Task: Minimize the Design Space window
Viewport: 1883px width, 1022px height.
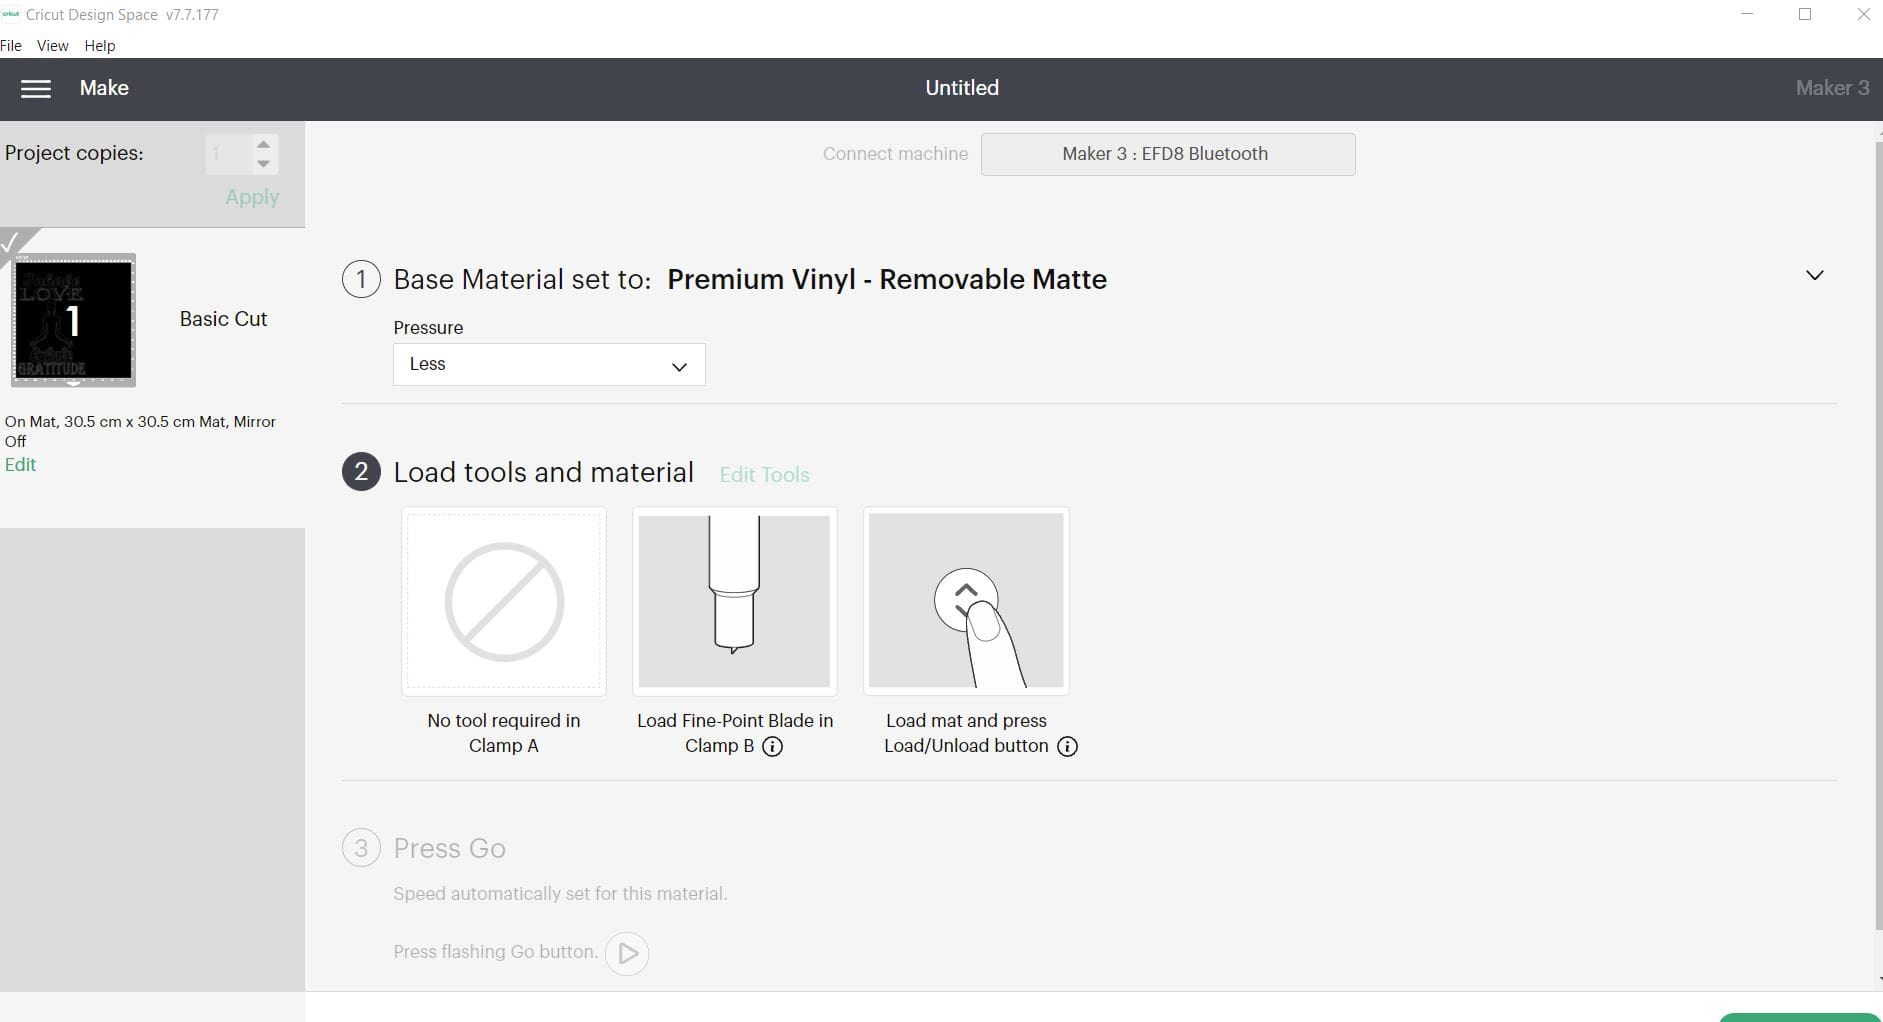Action: pyautogui.click(x=1747, y=15)
